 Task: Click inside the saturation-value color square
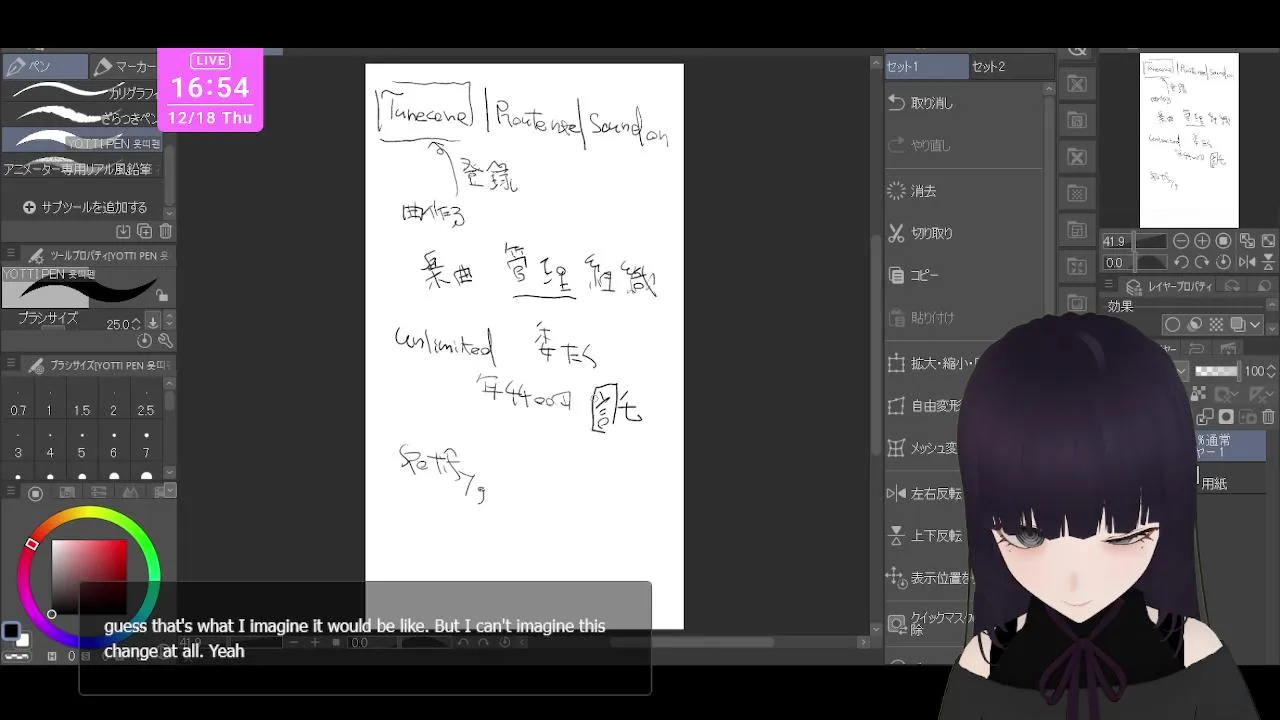pyautogui.click(x=89, y=577)
